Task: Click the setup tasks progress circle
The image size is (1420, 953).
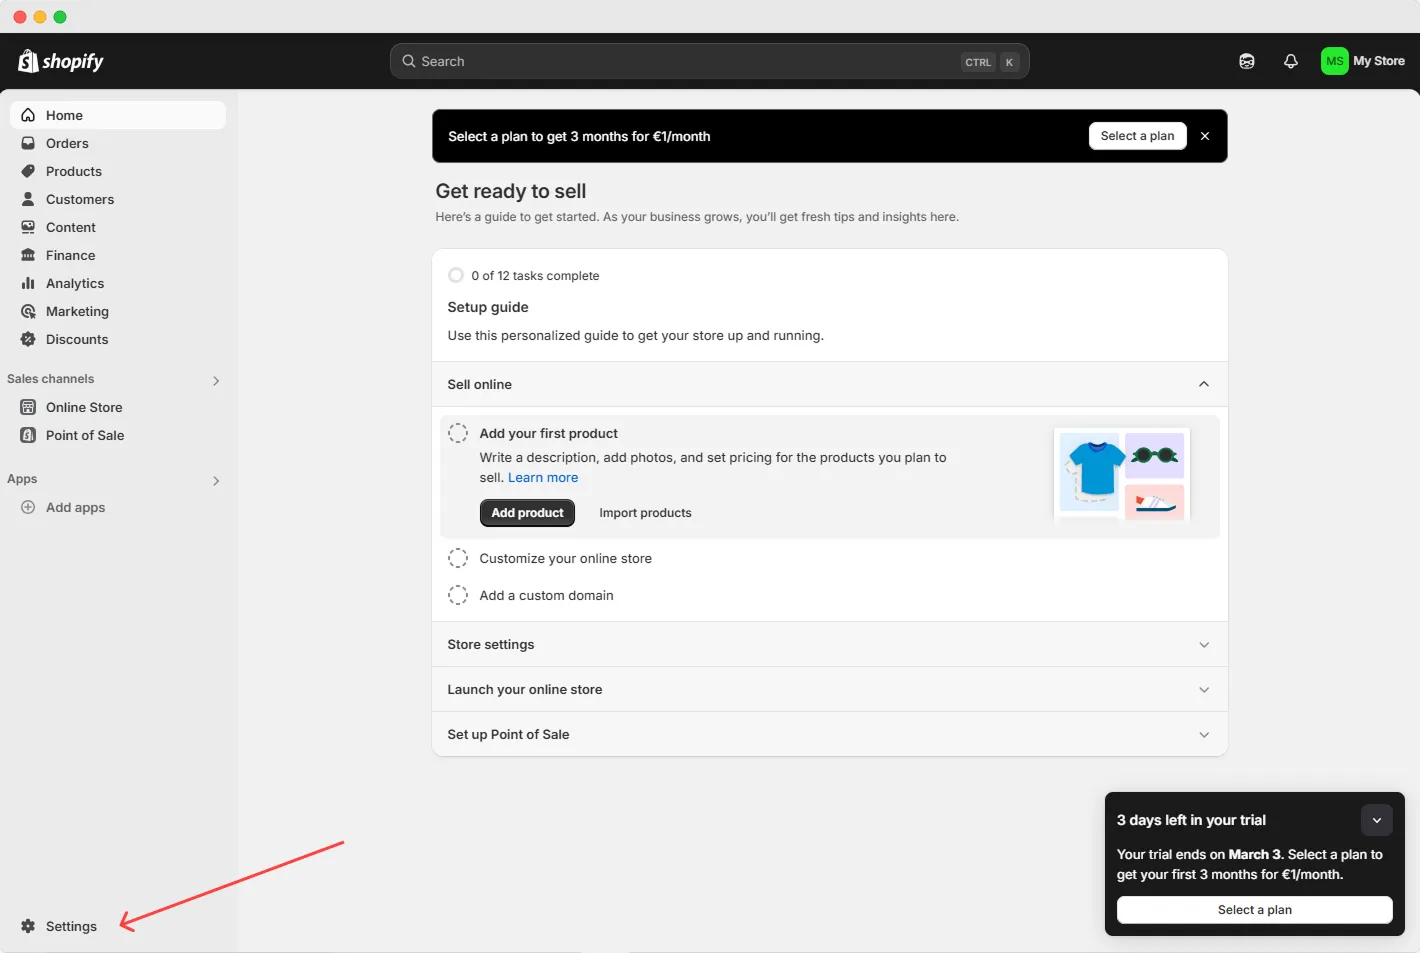Action: point(456,275)
